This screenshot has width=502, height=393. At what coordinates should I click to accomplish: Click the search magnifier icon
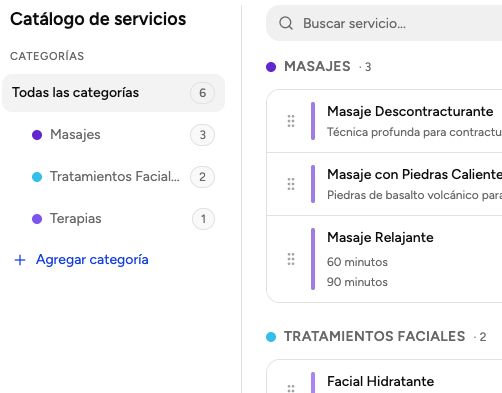[x=286, y=23]
